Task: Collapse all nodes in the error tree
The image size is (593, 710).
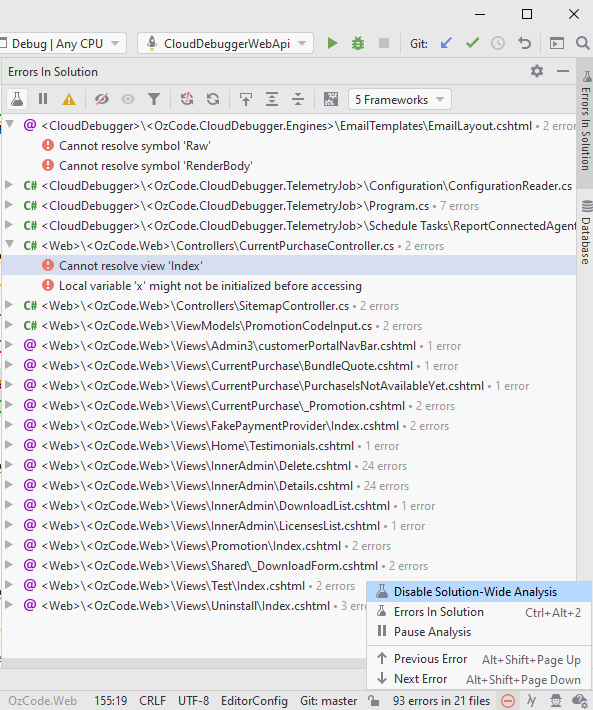Action: pos(298,99)
